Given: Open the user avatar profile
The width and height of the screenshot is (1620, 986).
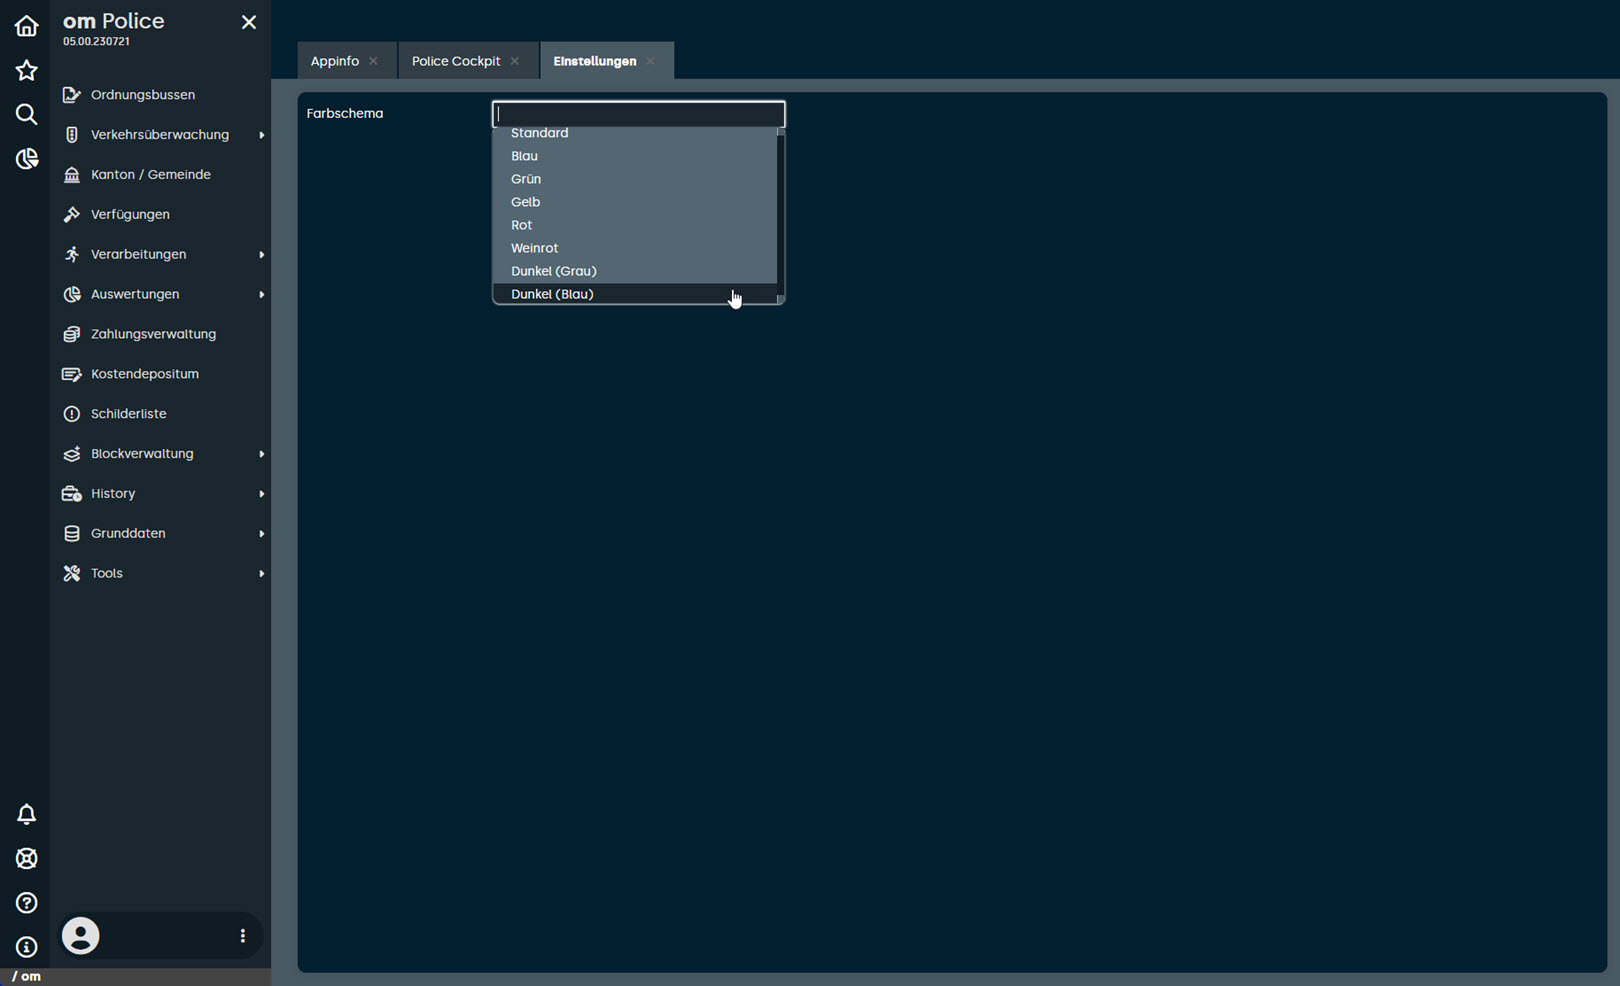Looking at the screenshot, I should [81, 936].
